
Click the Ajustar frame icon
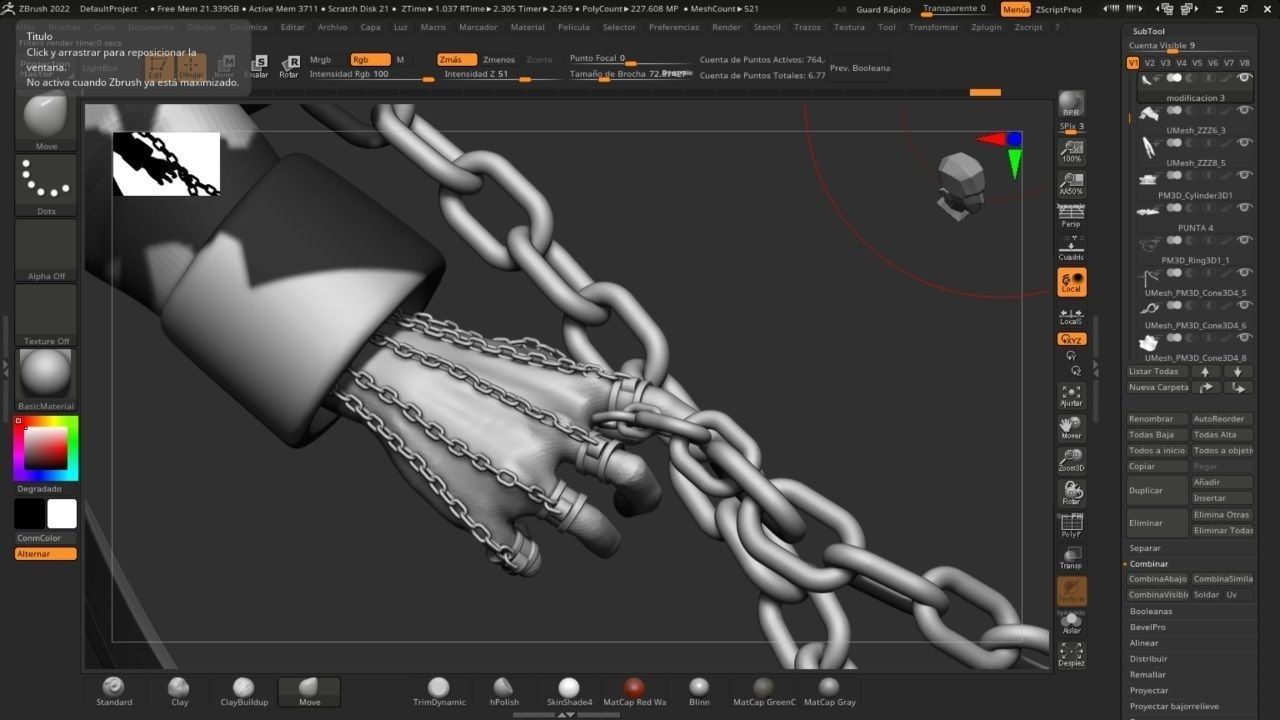(x=1071, y=396)
